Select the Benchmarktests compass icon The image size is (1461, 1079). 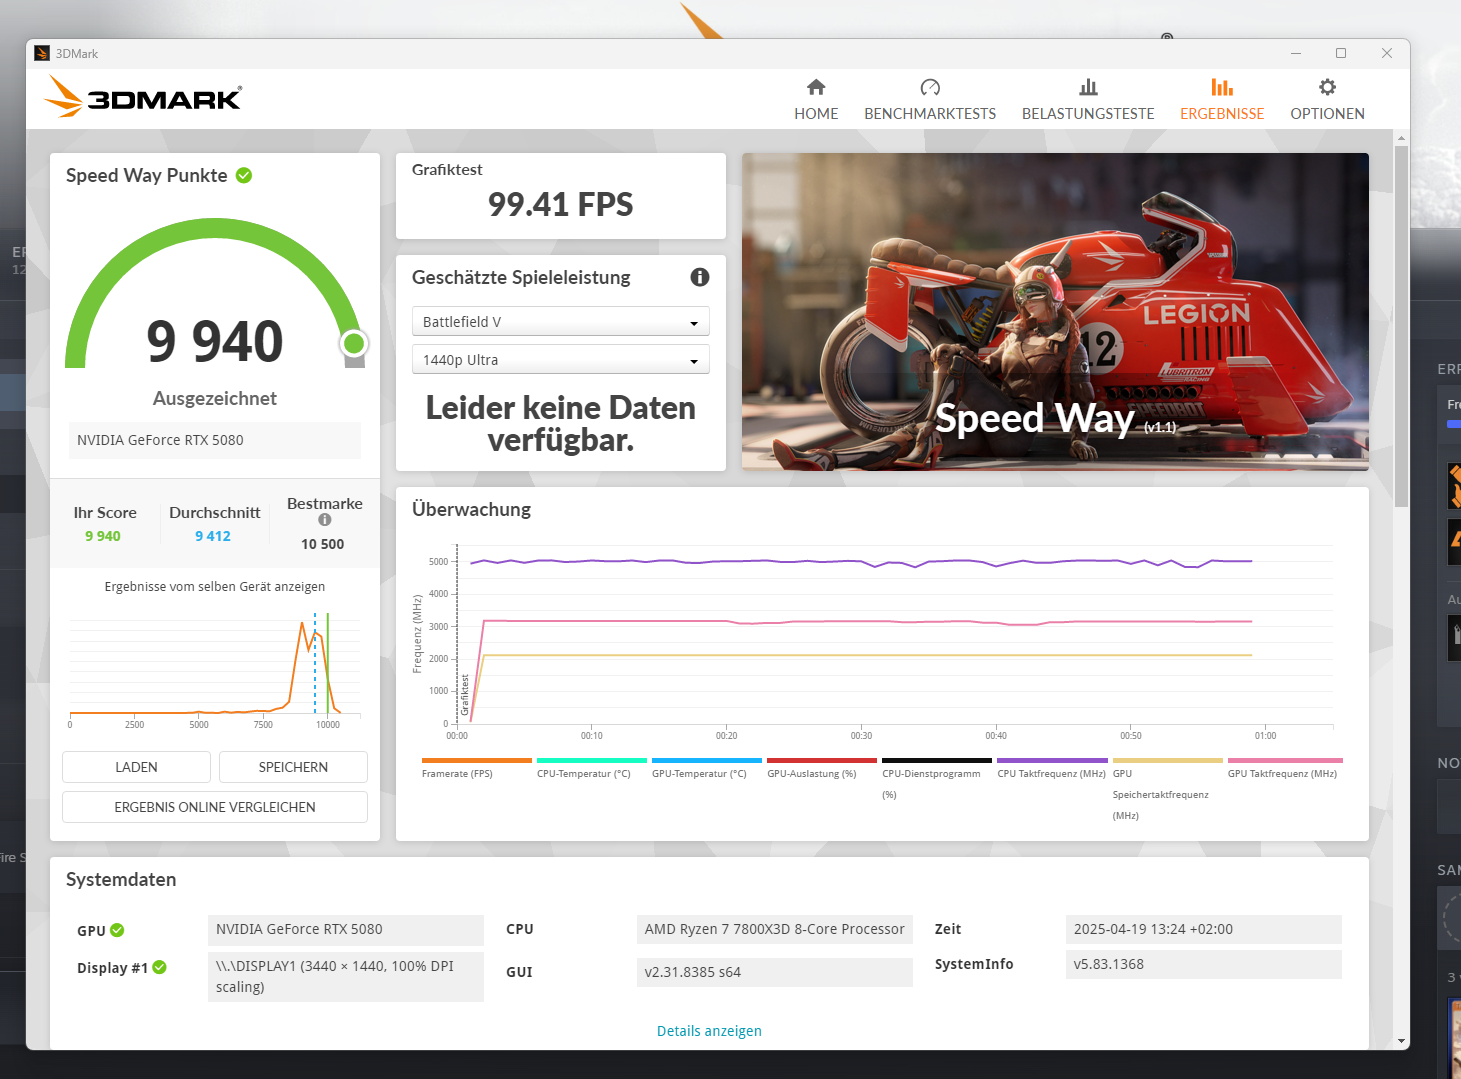(929, 87)
